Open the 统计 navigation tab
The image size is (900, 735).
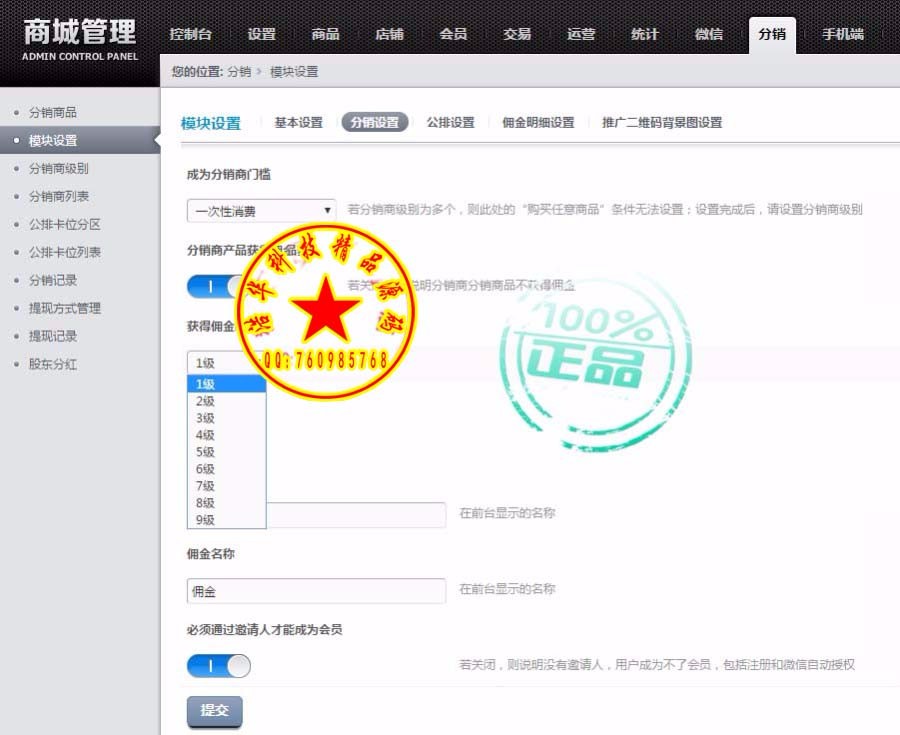[x=645, y=34]
